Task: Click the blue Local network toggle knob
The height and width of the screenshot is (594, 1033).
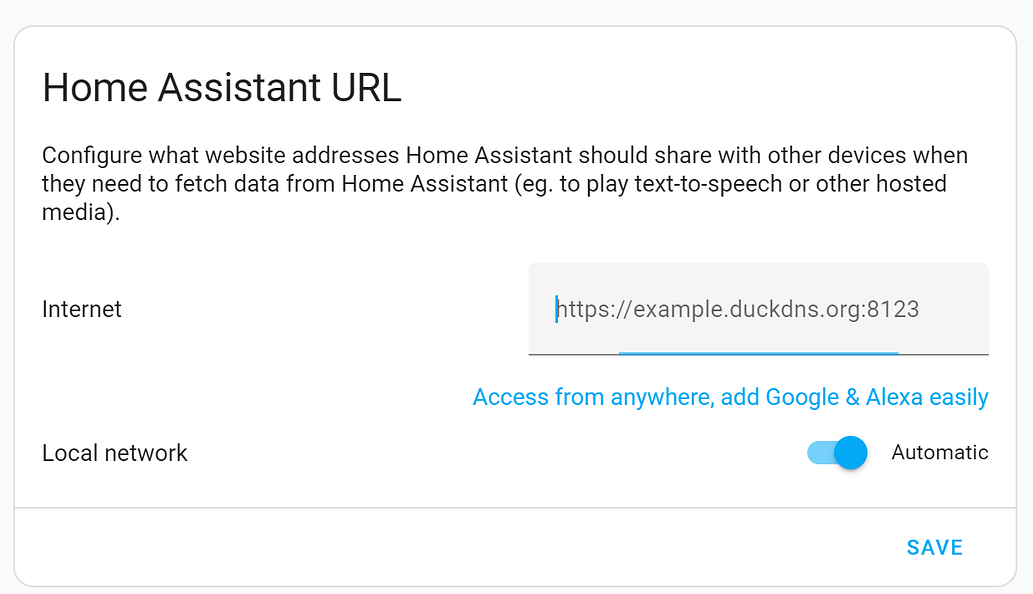Action: 850,453
